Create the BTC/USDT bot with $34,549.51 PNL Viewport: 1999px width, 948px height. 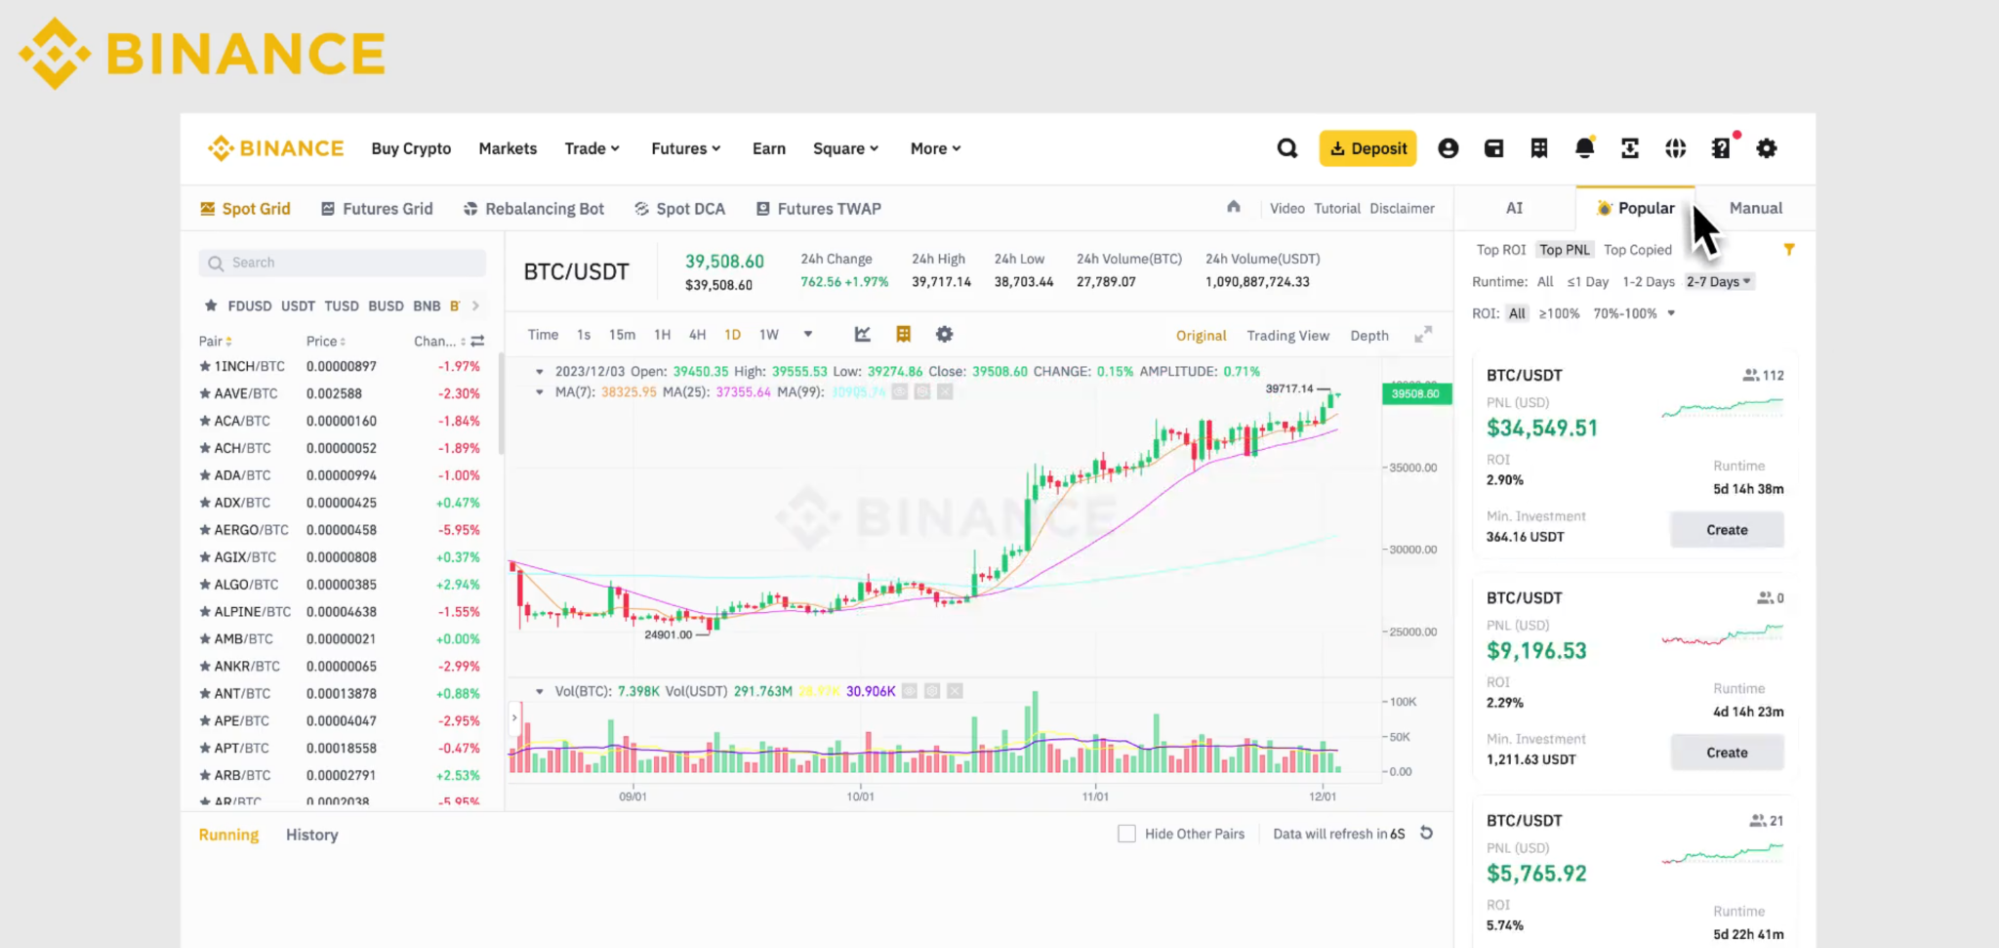click(1726, 529)
